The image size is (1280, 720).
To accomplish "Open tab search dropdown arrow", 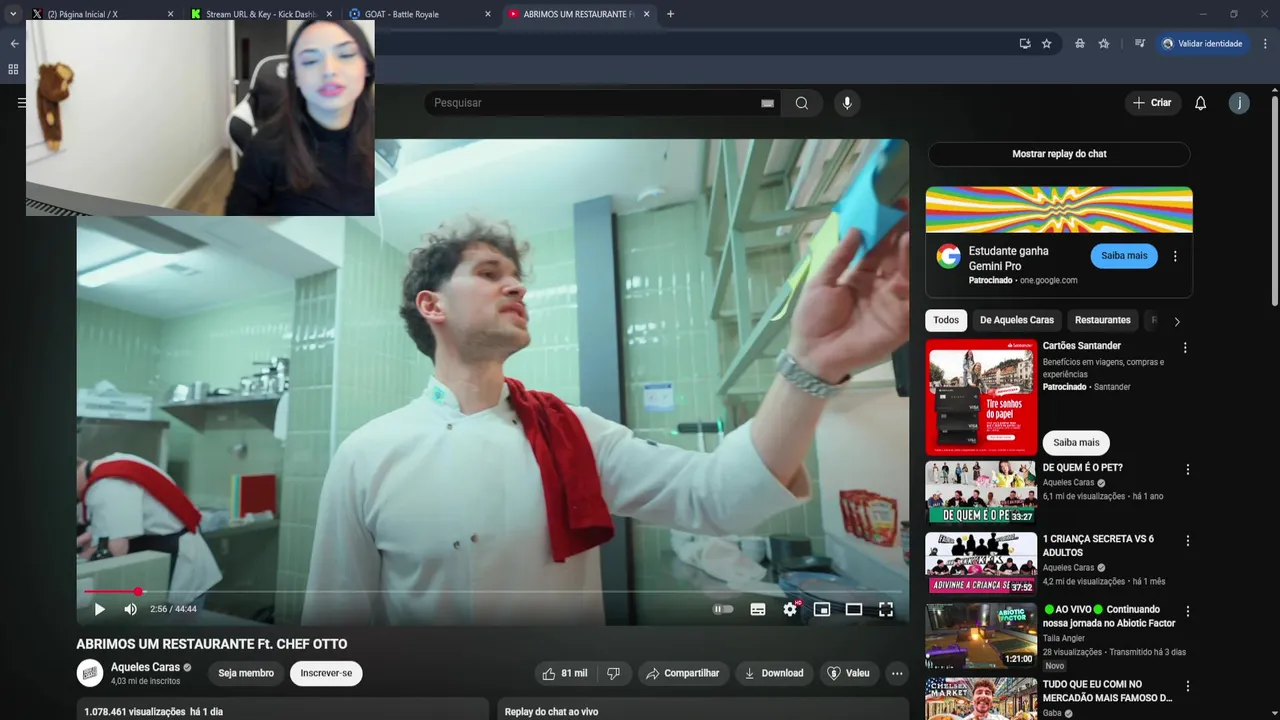I will [13, 14].
